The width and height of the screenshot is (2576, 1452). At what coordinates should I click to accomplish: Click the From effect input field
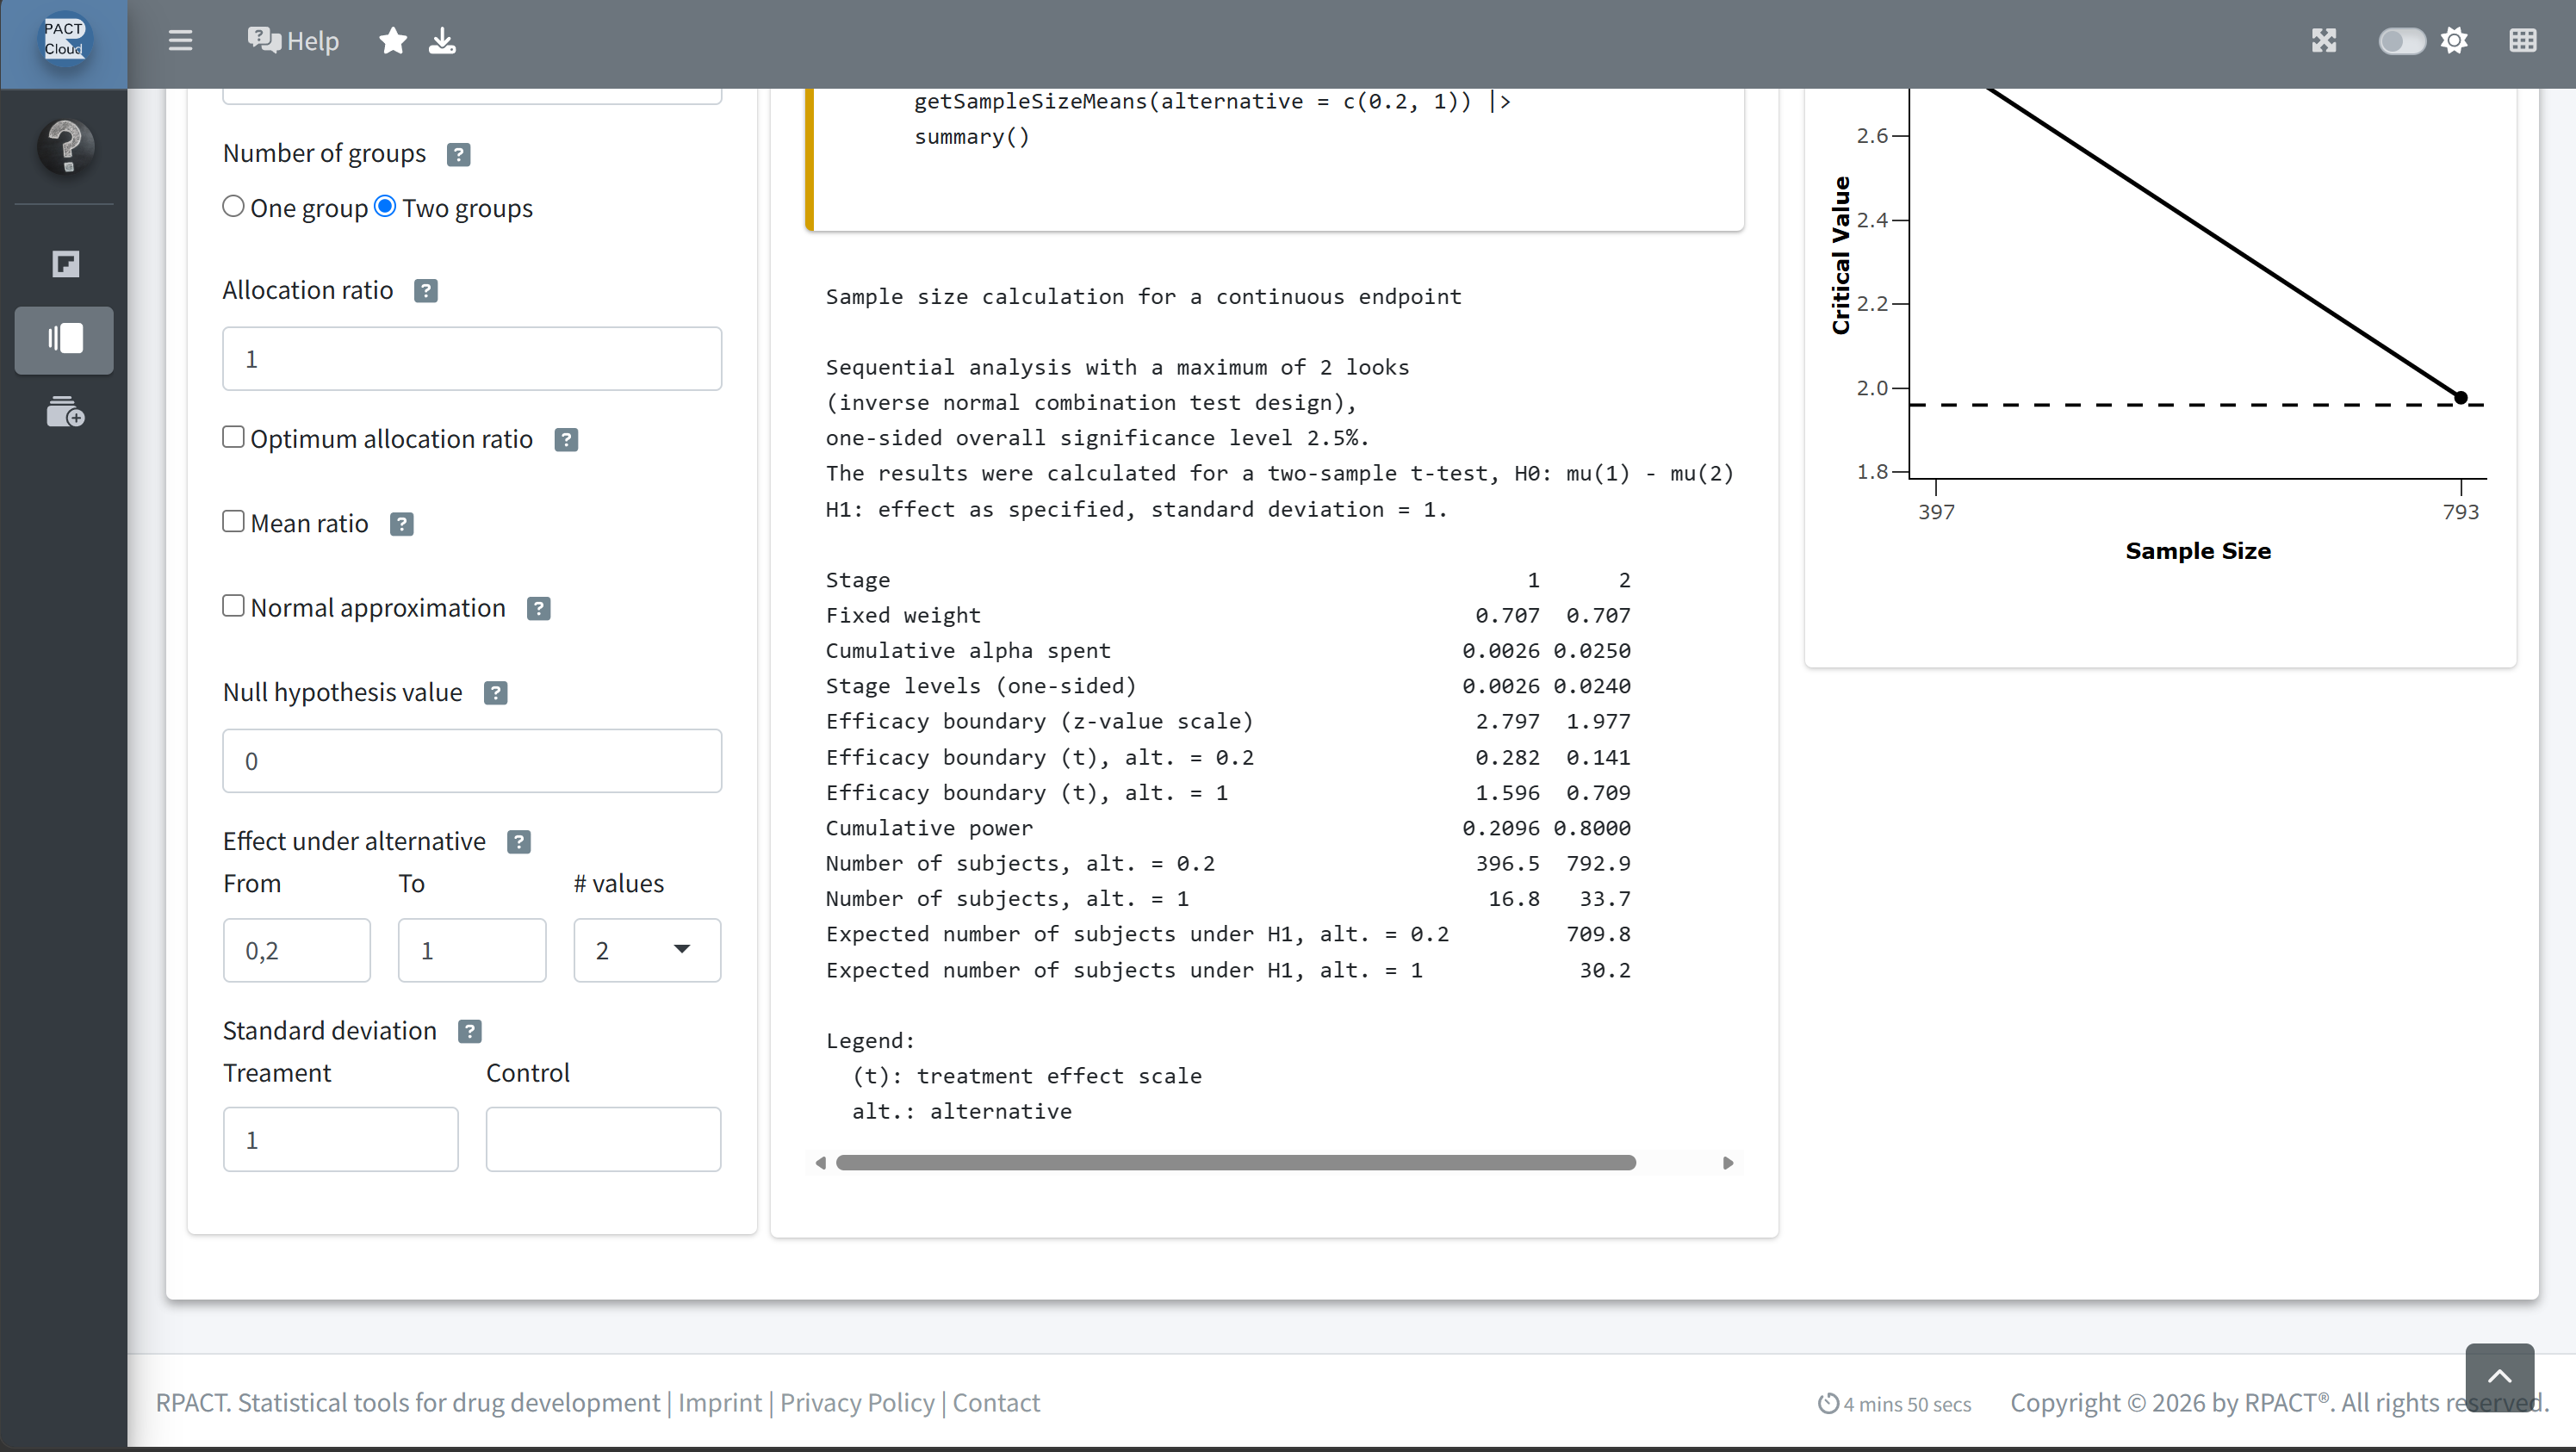(x=297, y=950)
